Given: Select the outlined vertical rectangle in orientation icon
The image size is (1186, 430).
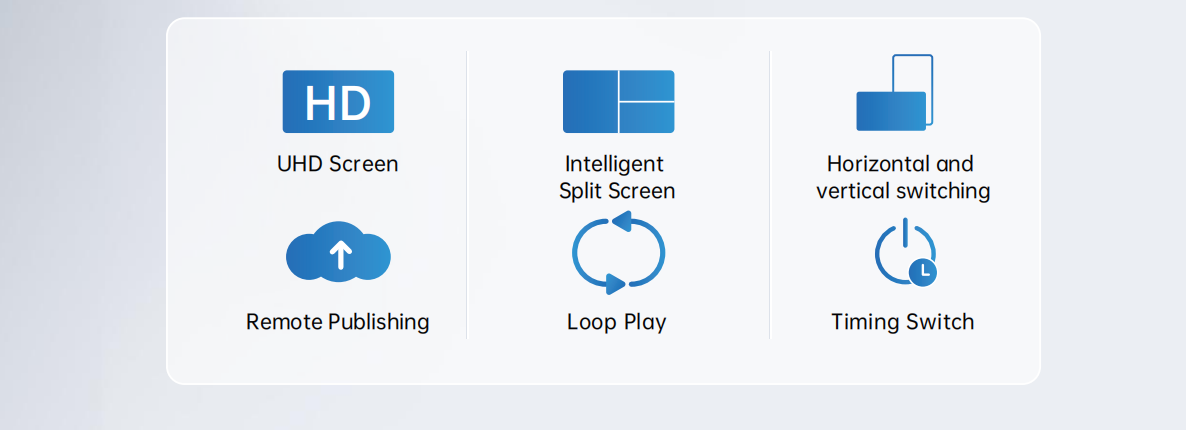Looking at the screenshot, I should 913,72.
